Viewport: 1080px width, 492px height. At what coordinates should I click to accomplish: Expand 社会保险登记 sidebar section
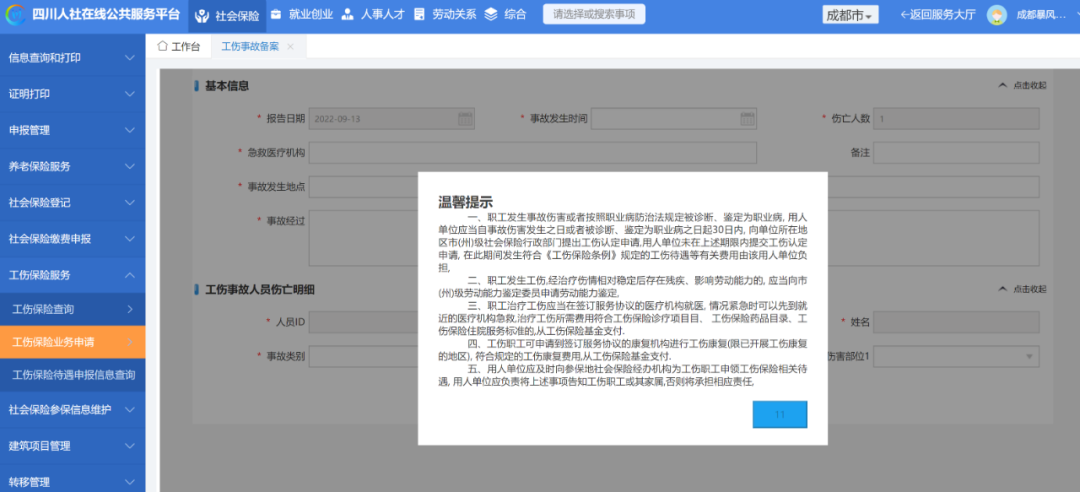(x=72, y=203)
